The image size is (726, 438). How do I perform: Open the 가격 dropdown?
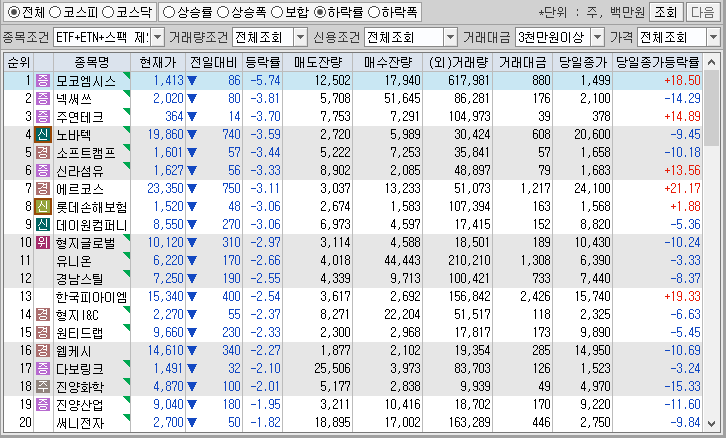click(x=713, y=37)
